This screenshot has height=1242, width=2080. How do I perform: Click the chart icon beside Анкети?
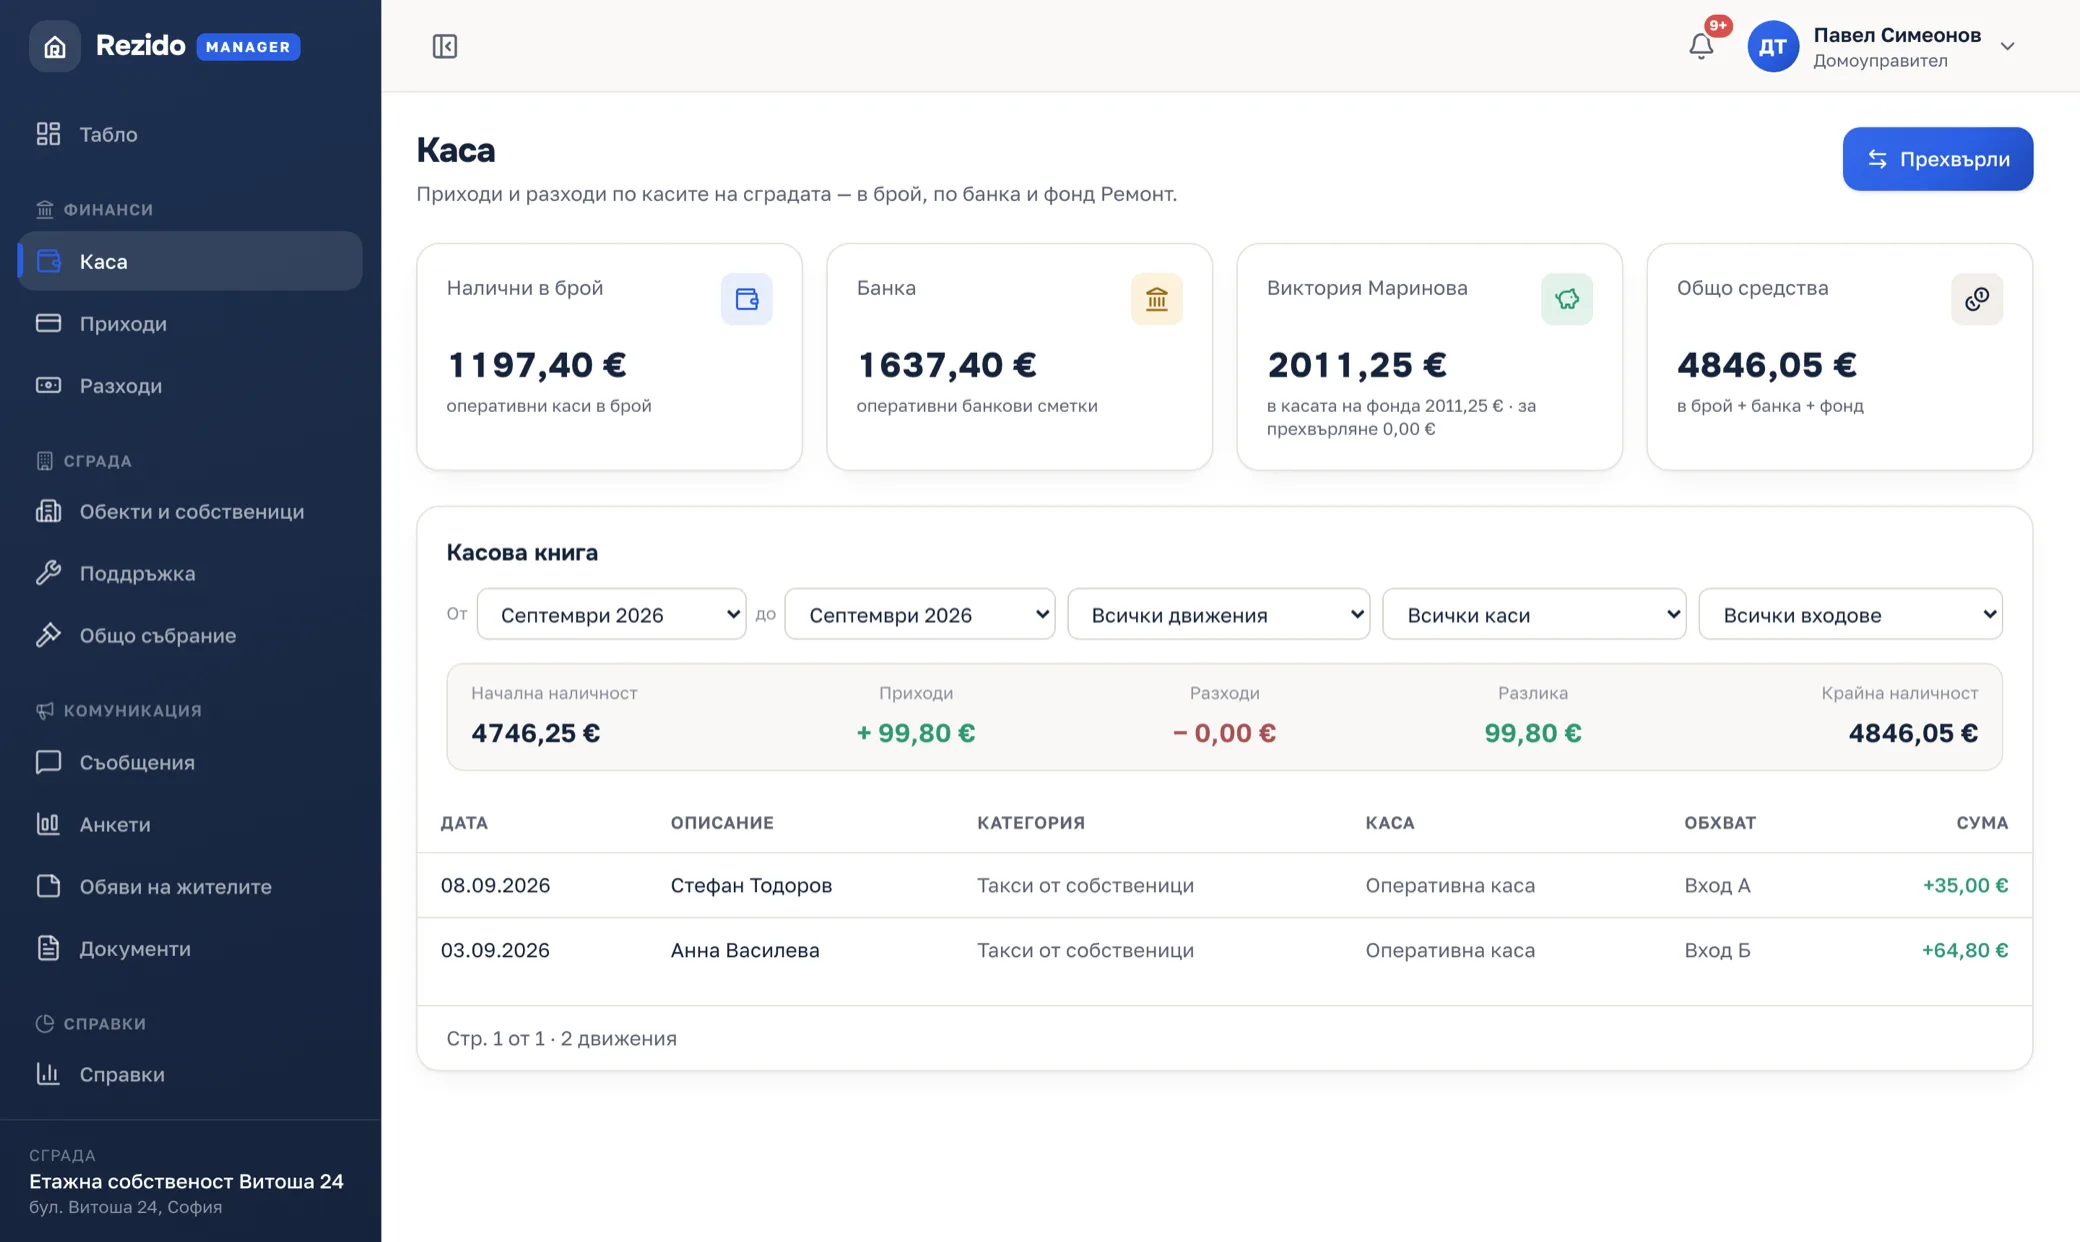click(48, 824)
